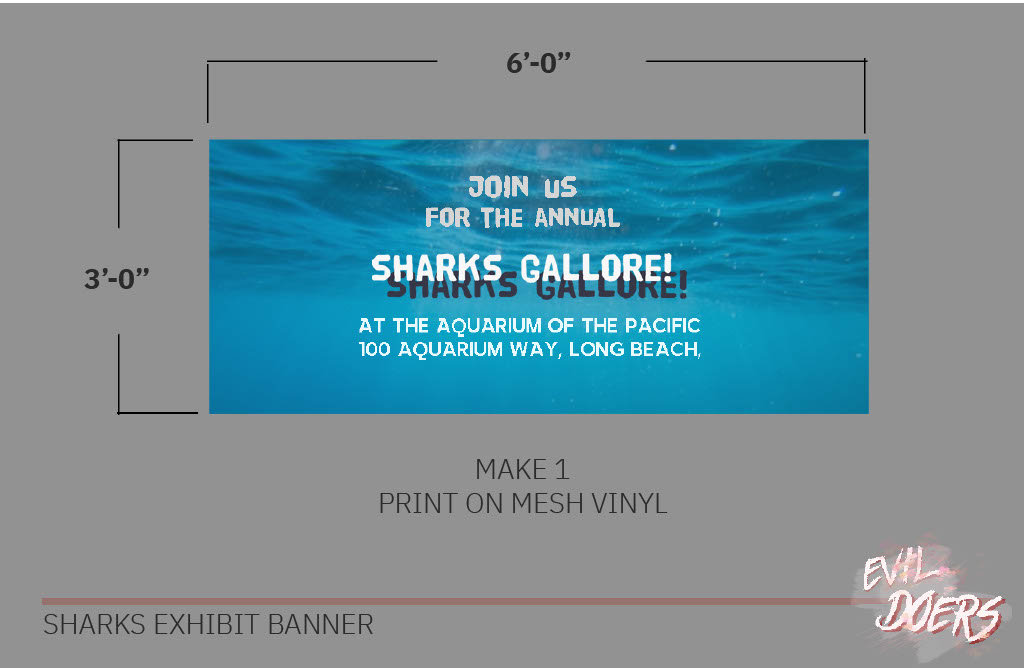Select the lower height dimension bracket
The width and height of the screenshot is (1024, 668).
pos(120,375)
